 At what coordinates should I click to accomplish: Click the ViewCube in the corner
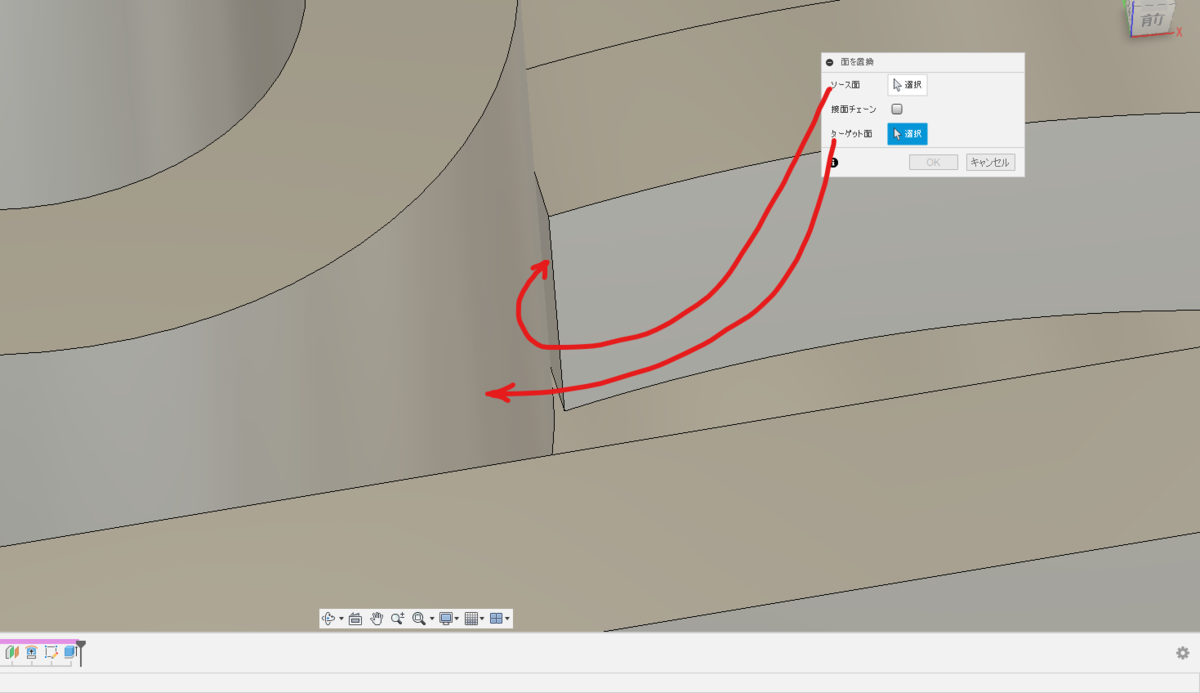click(1150, 18)
